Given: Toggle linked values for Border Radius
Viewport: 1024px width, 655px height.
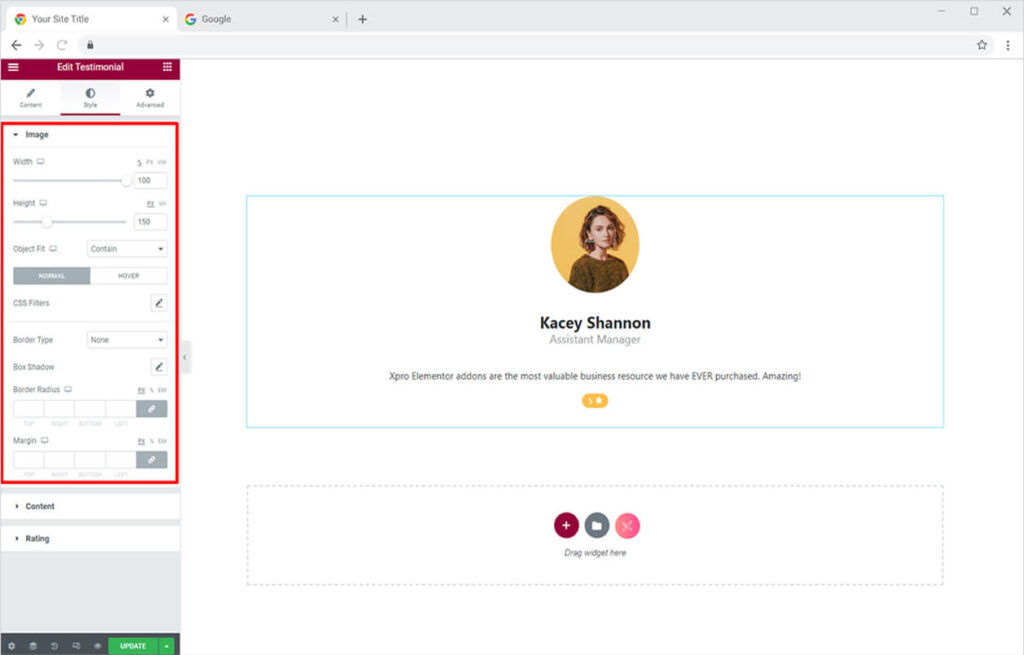Looking at the screenshot, I should (151, 409).
